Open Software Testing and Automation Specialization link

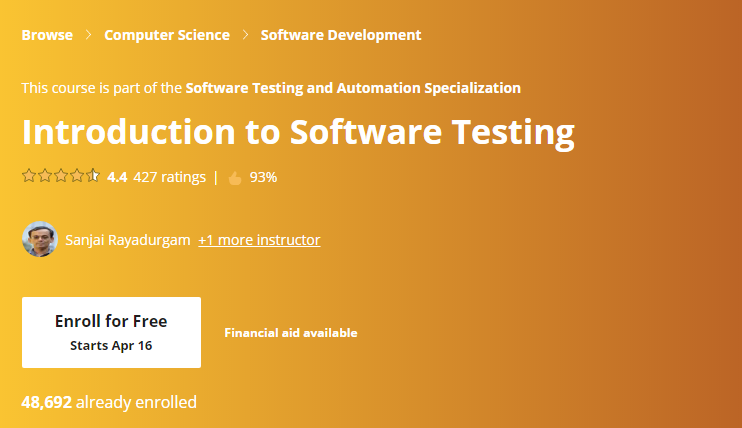(353, 88)
